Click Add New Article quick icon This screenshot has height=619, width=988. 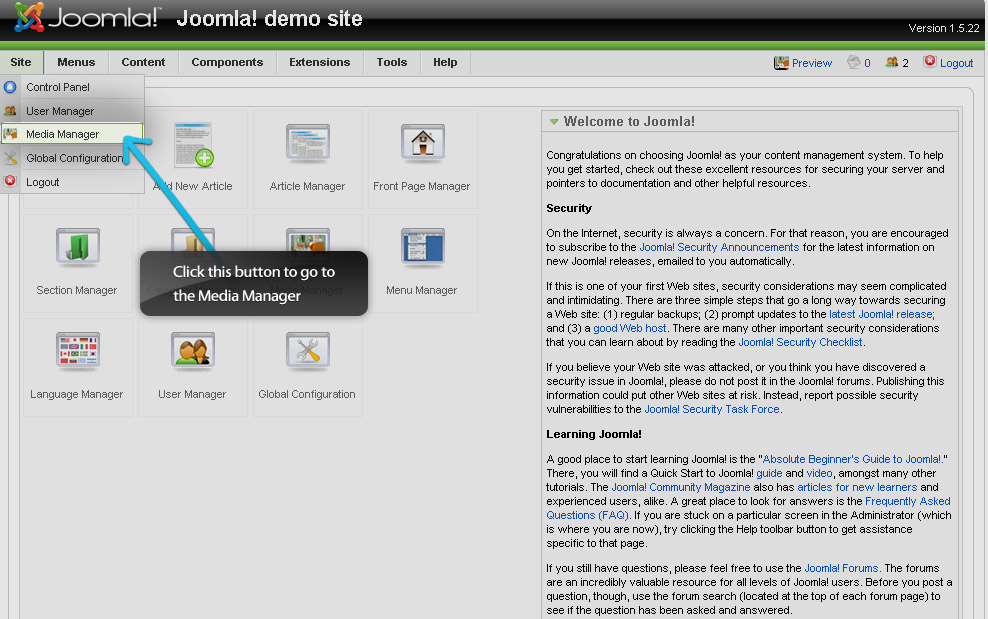pyautogui.click(x=193, y=159)
